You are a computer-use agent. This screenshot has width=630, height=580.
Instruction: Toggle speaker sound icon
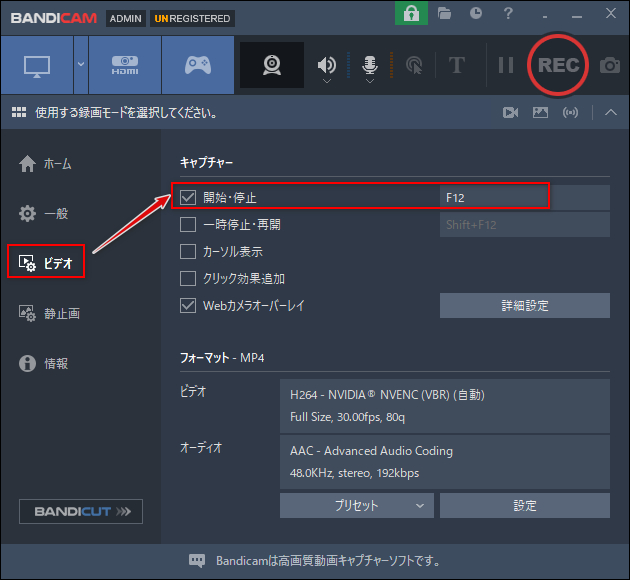pyautogui.click(x=327, y=65)
